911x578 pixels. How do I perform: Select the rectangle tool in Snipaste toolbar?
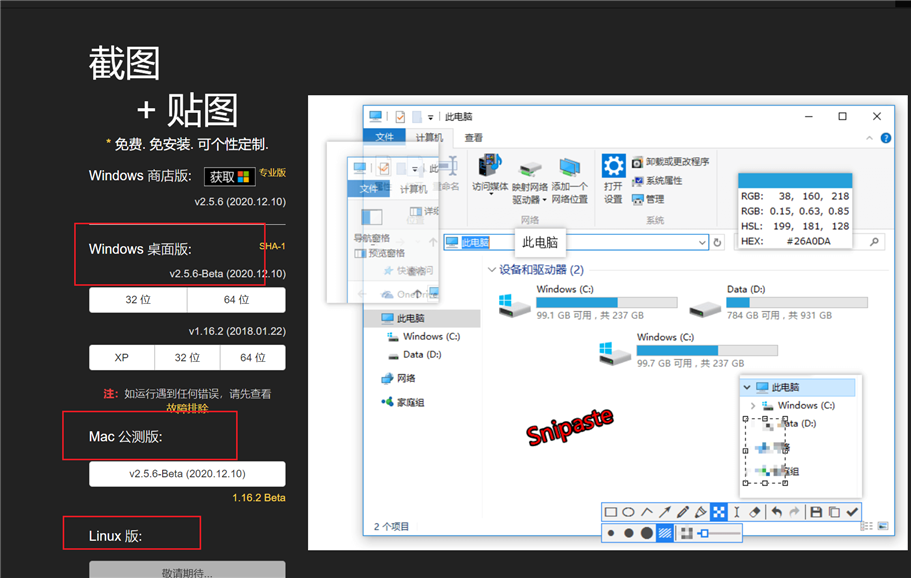(610, 512)
